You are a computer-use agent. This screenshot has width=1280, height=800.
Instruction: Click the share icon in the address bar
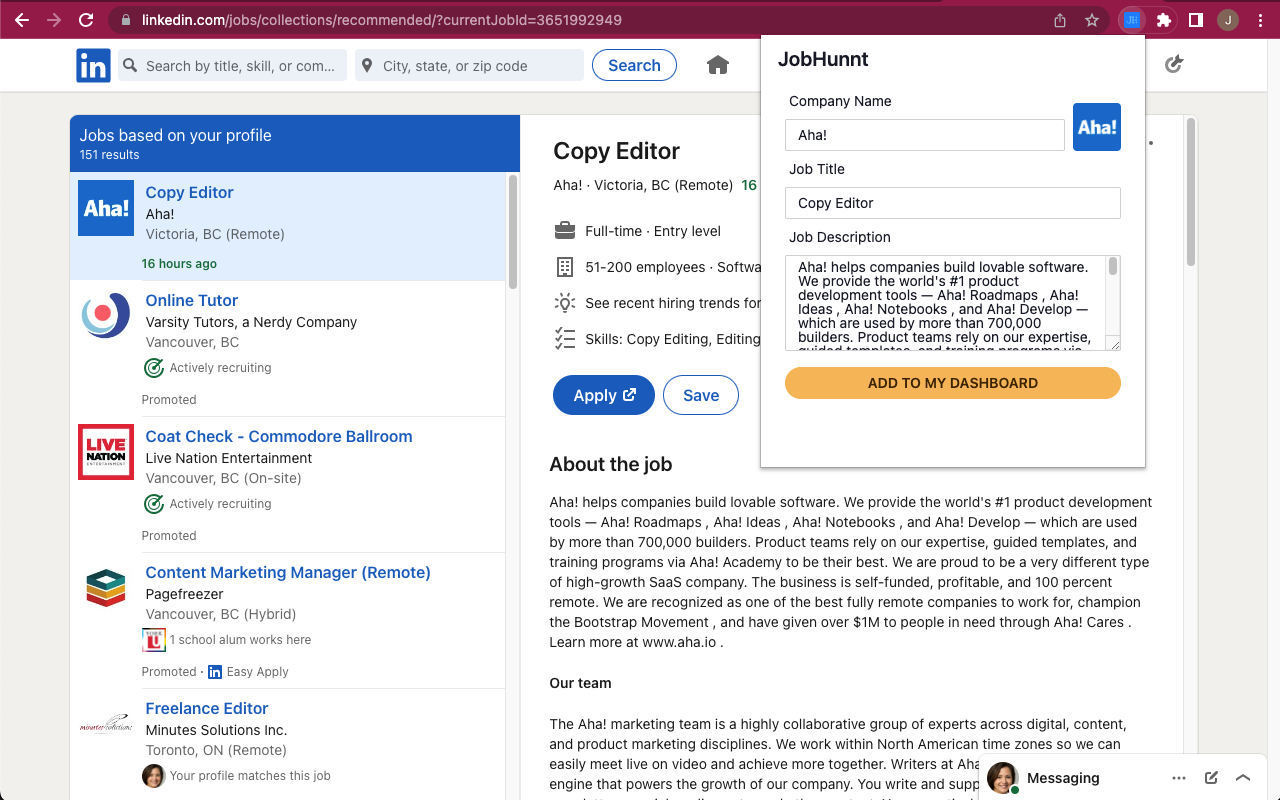click(1059, 19)
